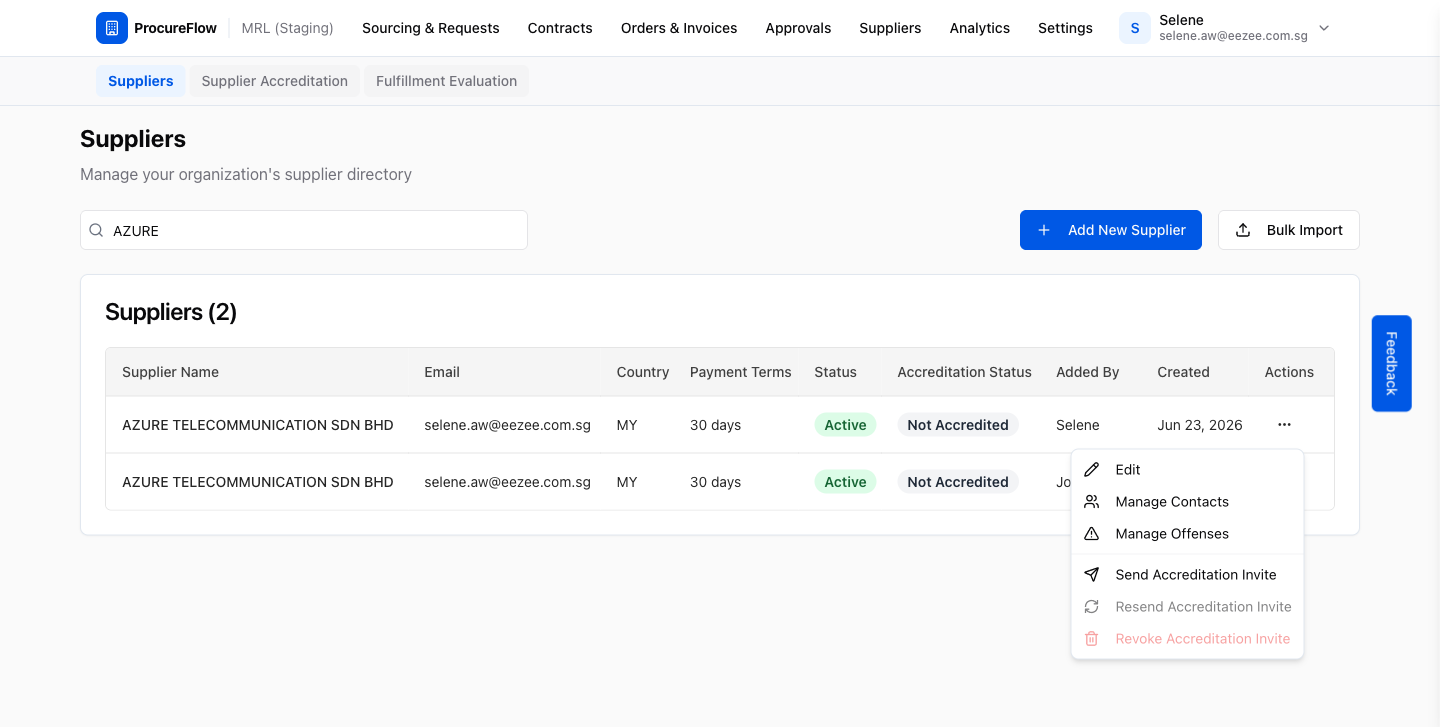This screenshot has width=1440, height=727.
Task: Click the Status column header
Action: (x=835, y=372)
